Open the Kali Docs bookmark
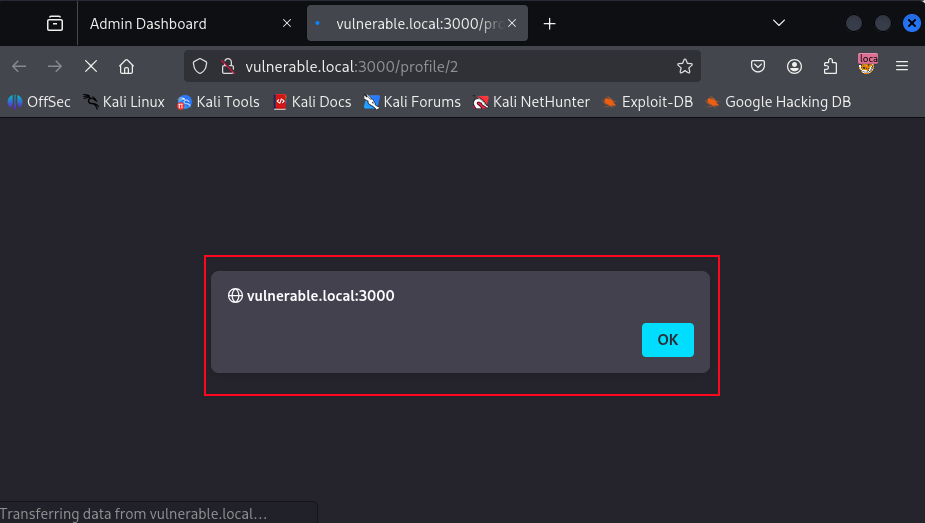Viewport: 925px width, 523px height. point(313,102)
